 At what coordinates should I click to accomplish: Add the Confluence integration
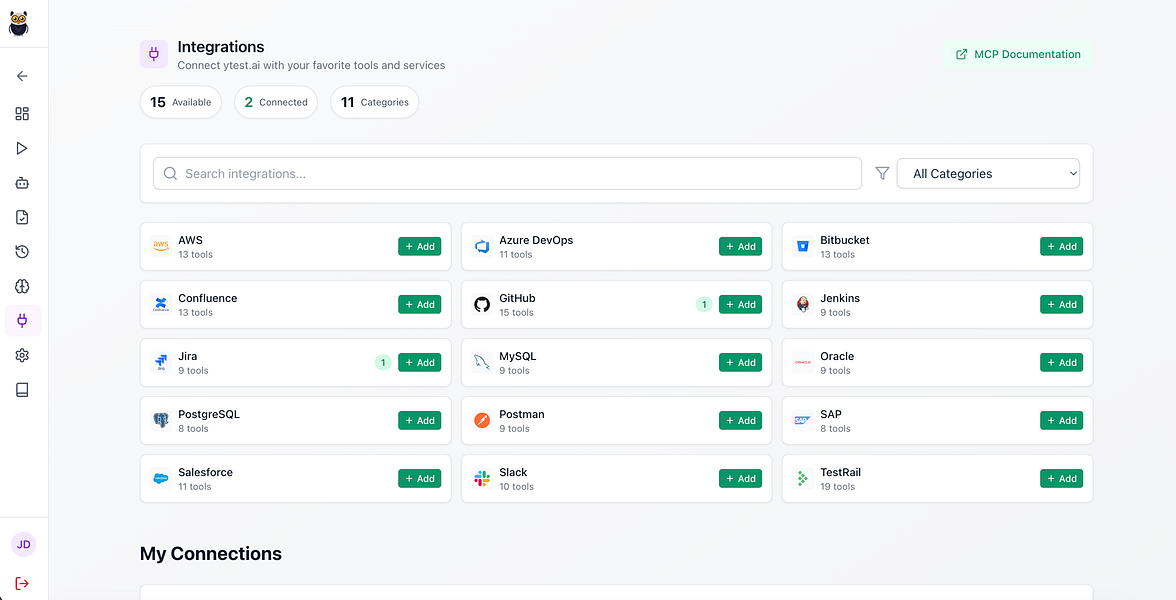pos(419,304)
